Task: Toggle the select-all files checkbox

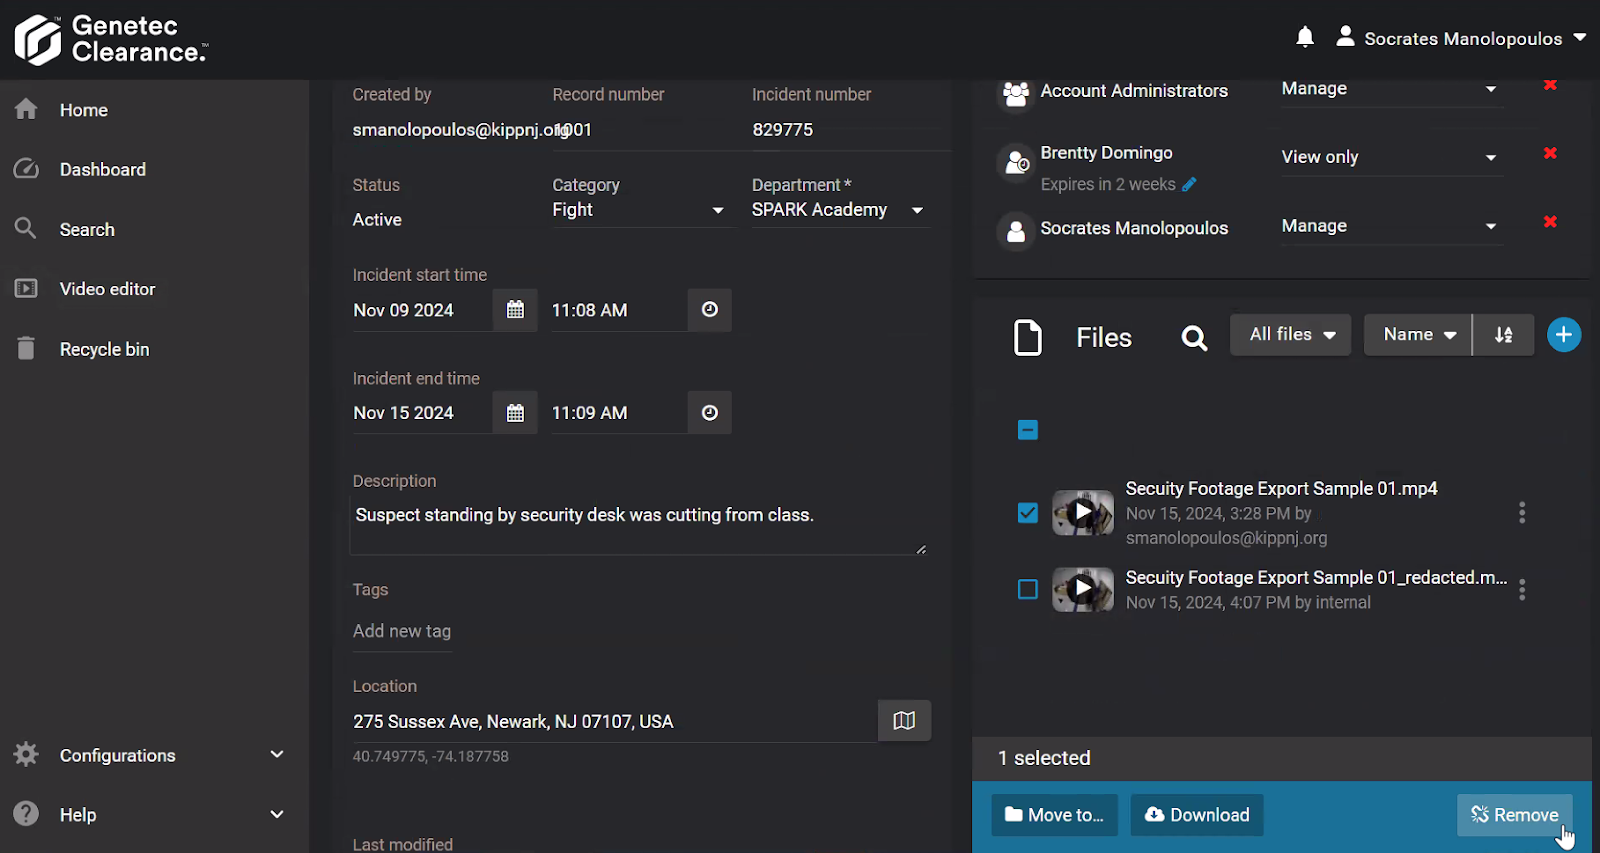Action: point(1028,430)
